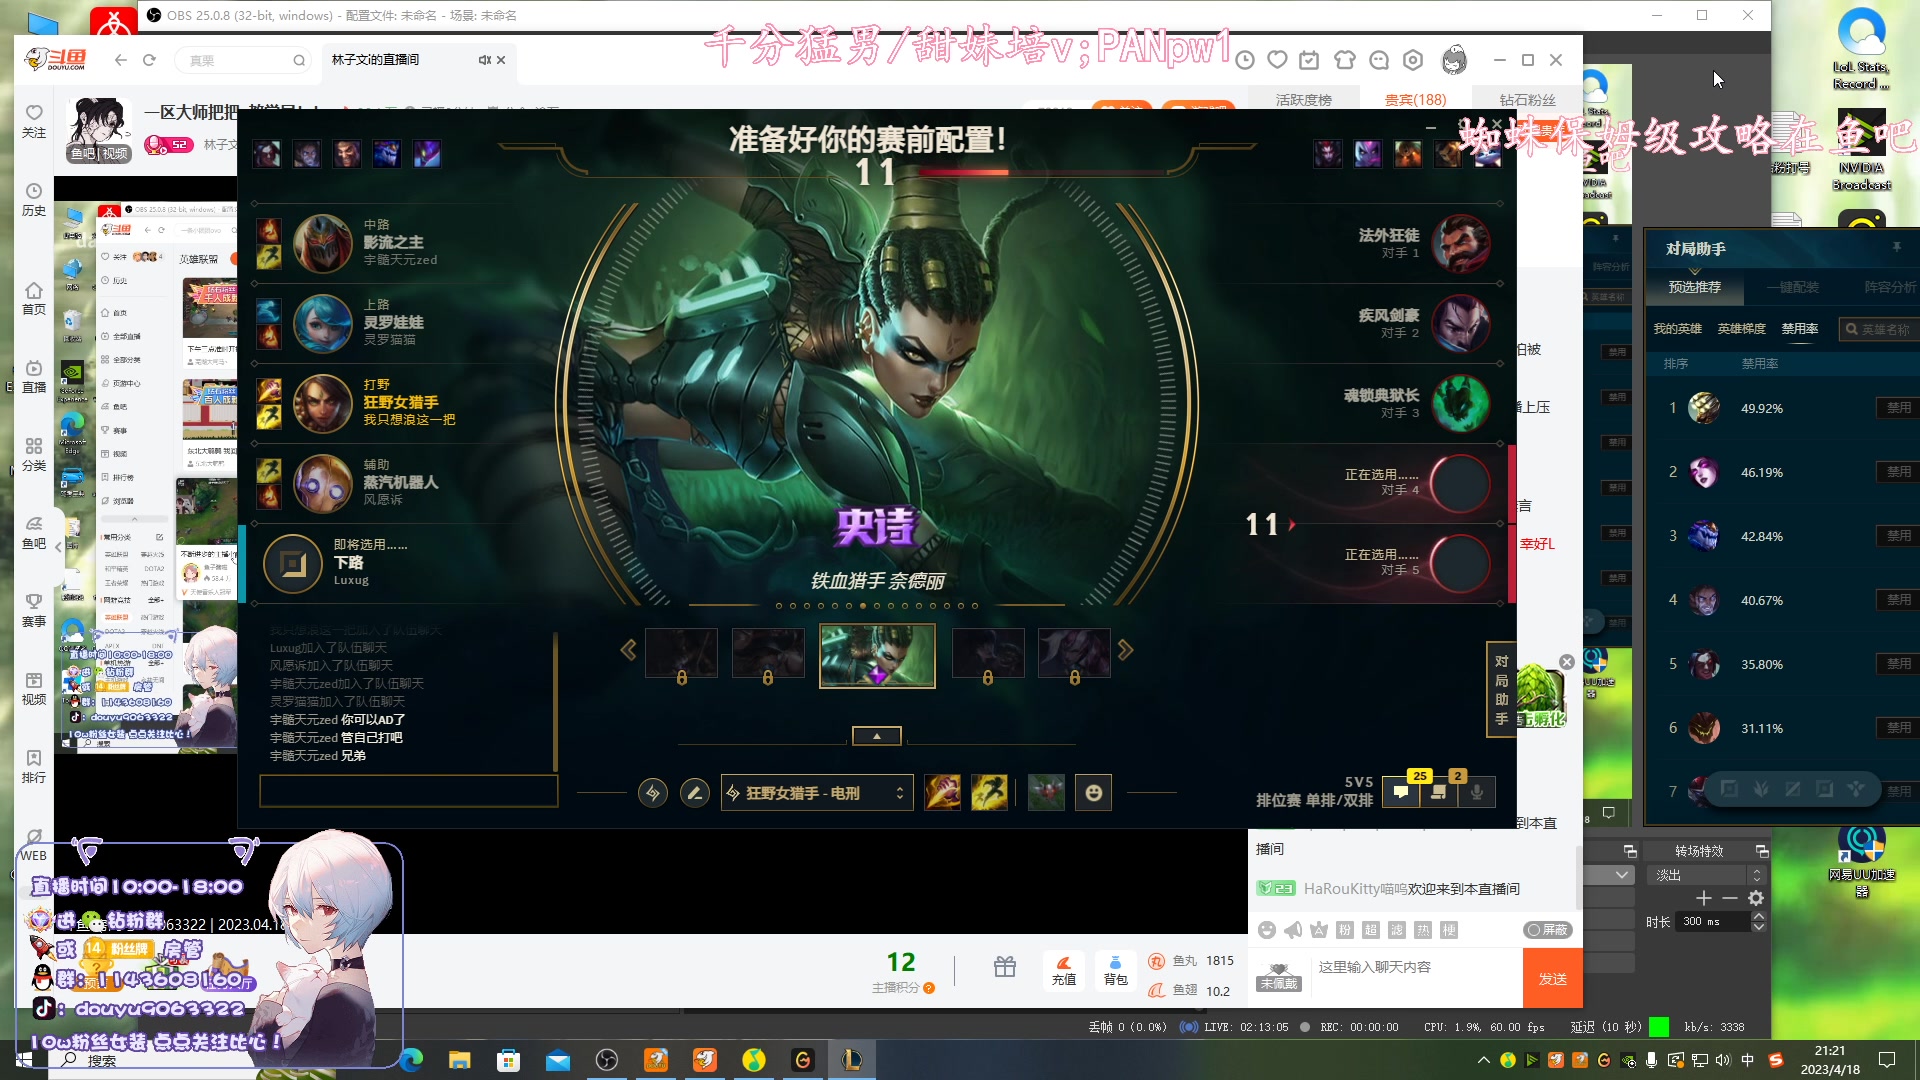This screenshot has height=1080, width=1920.
Task: Click 禁用 button for first ranked champion
Action: click(x=1897, y=408)
